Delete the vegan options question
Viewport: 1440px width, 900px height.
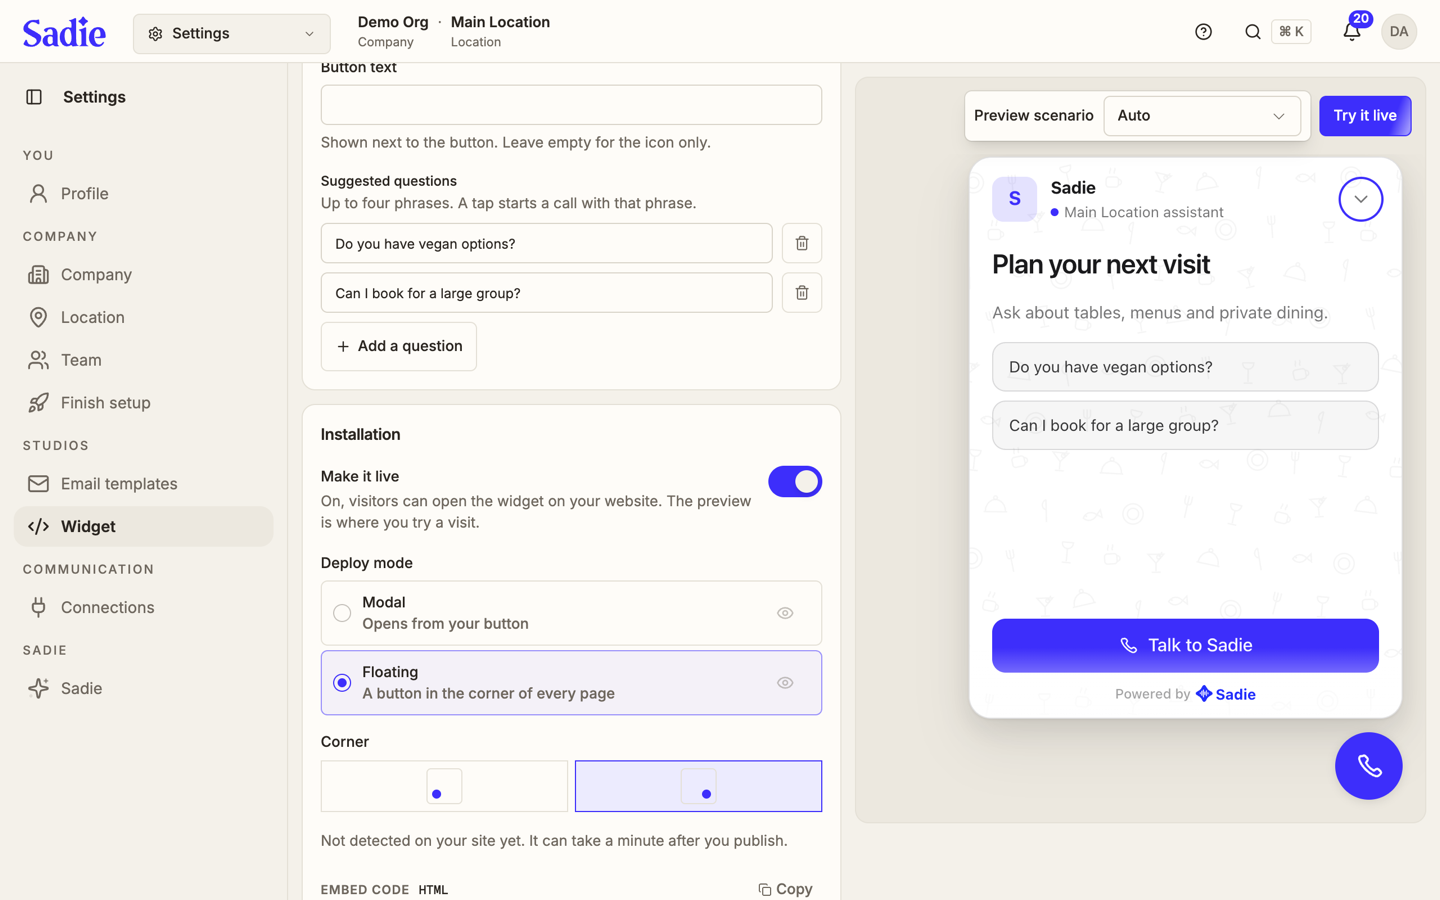[801, 243]
